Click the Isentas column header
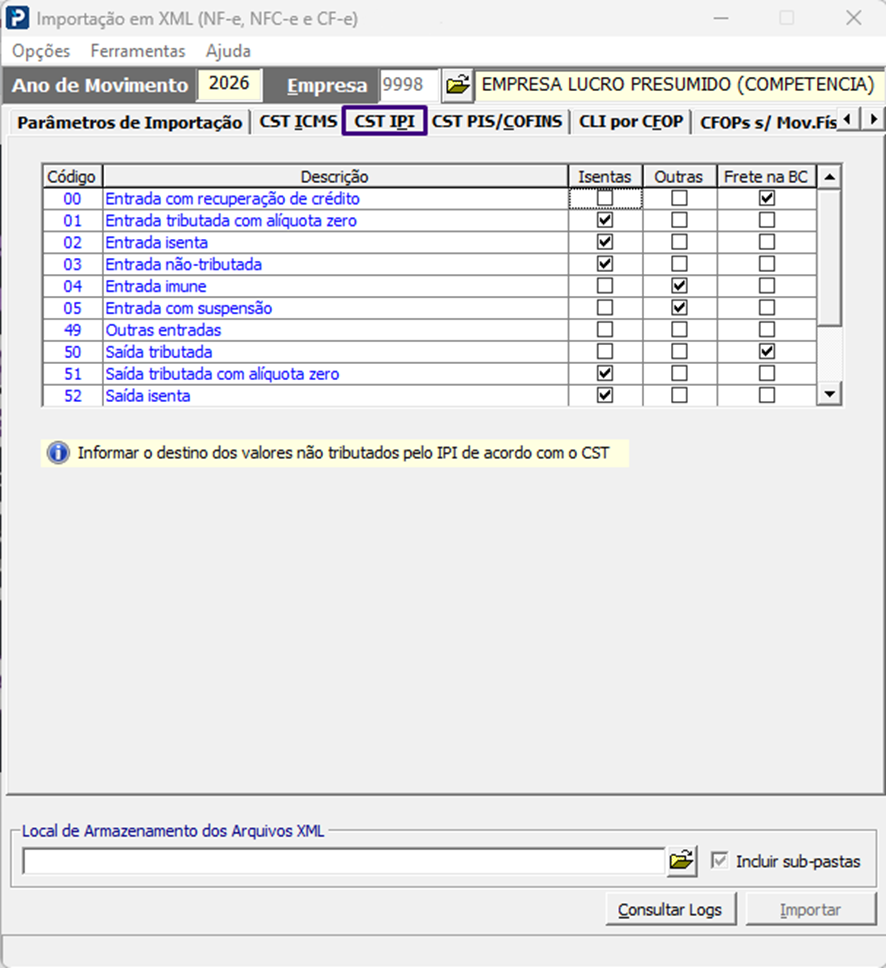 tap(605, 177)
